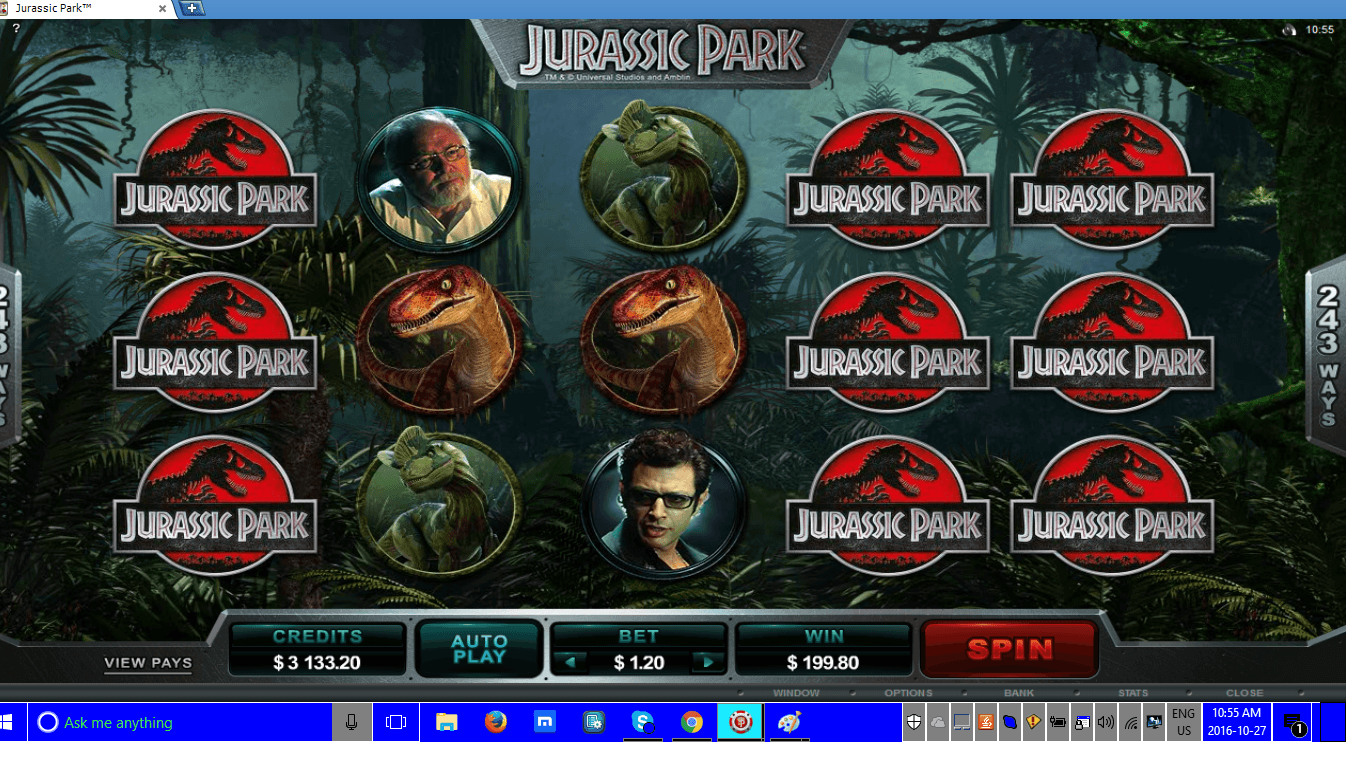Open Chrome from the taskbar
The width and height of the screenshot is (1366, 768).
pyautogui.click(x=691, y=722)
